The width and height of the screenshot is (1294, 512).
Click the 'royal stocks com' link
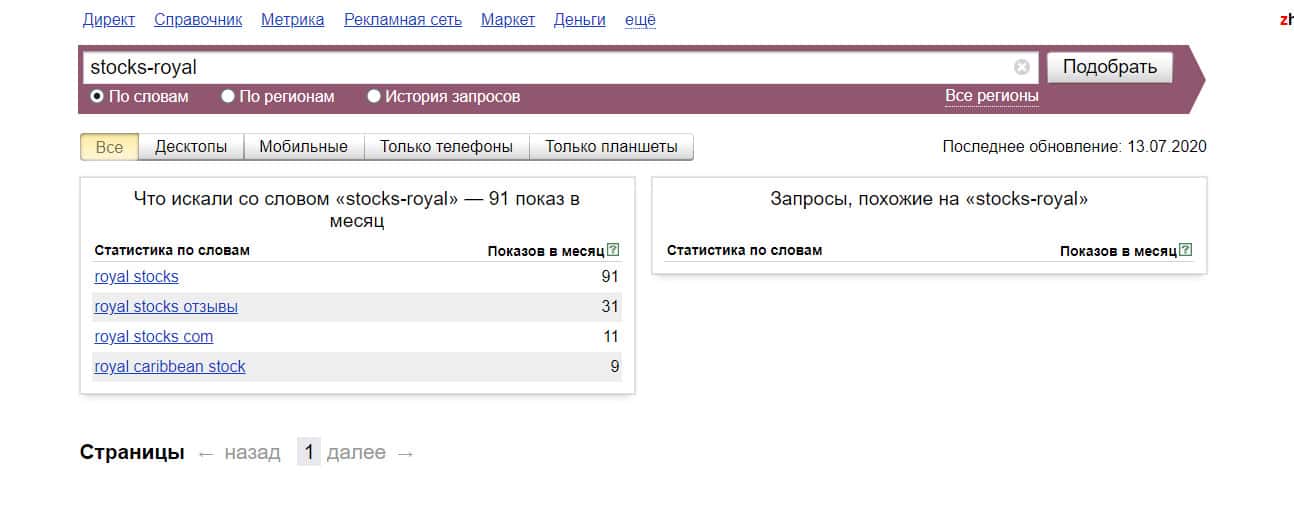click(154, 336)
